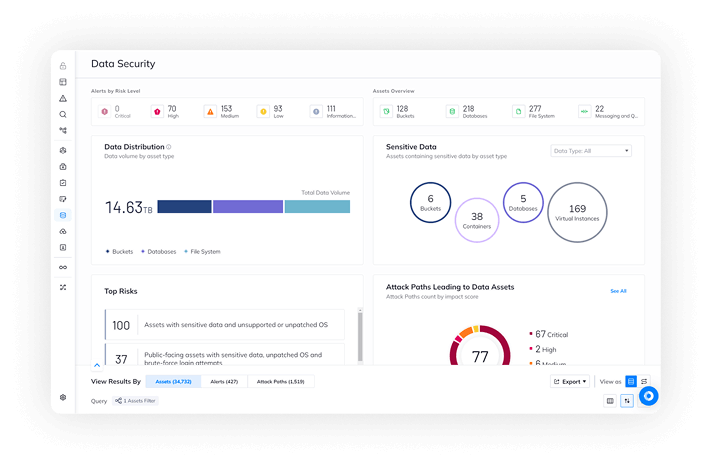Open the infinity loop sidebar icon
This screenshot has width=711, height=464.
point(63,267)
